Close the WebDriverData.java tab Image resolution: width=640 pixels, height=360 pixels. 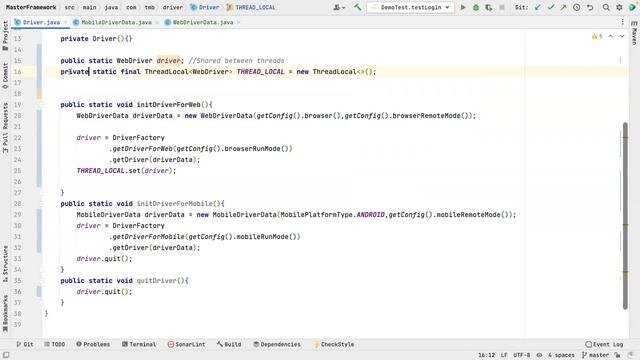[238, 22]
